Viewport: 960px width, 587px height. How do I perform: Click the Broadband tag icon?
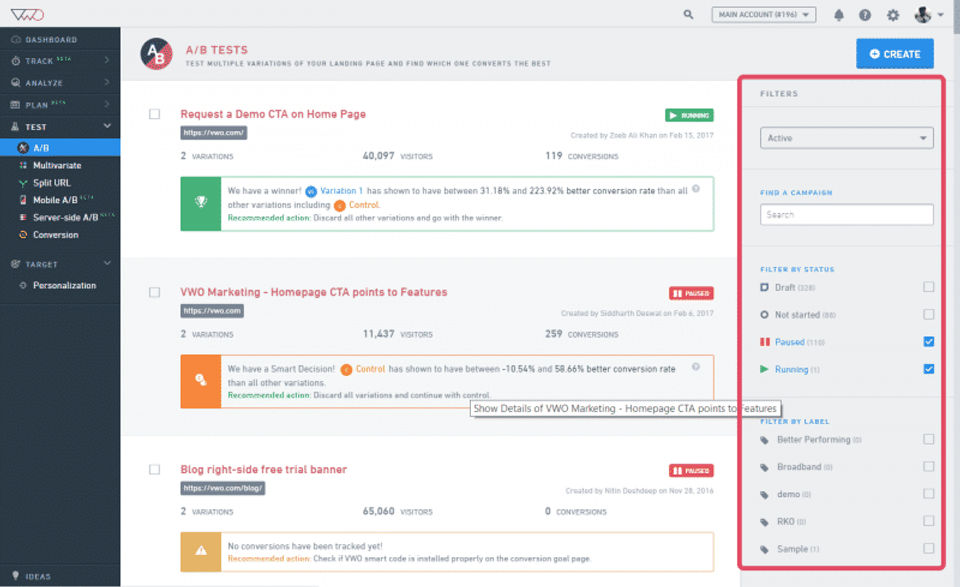tap(764, 467)
